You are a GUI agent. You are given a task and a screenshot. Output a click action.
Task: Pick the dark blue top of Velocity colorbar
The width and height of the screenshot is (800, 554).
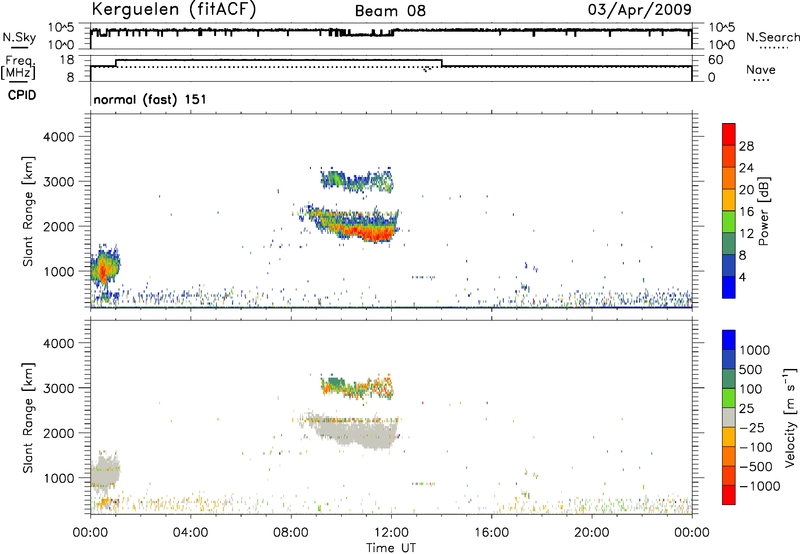729,340
